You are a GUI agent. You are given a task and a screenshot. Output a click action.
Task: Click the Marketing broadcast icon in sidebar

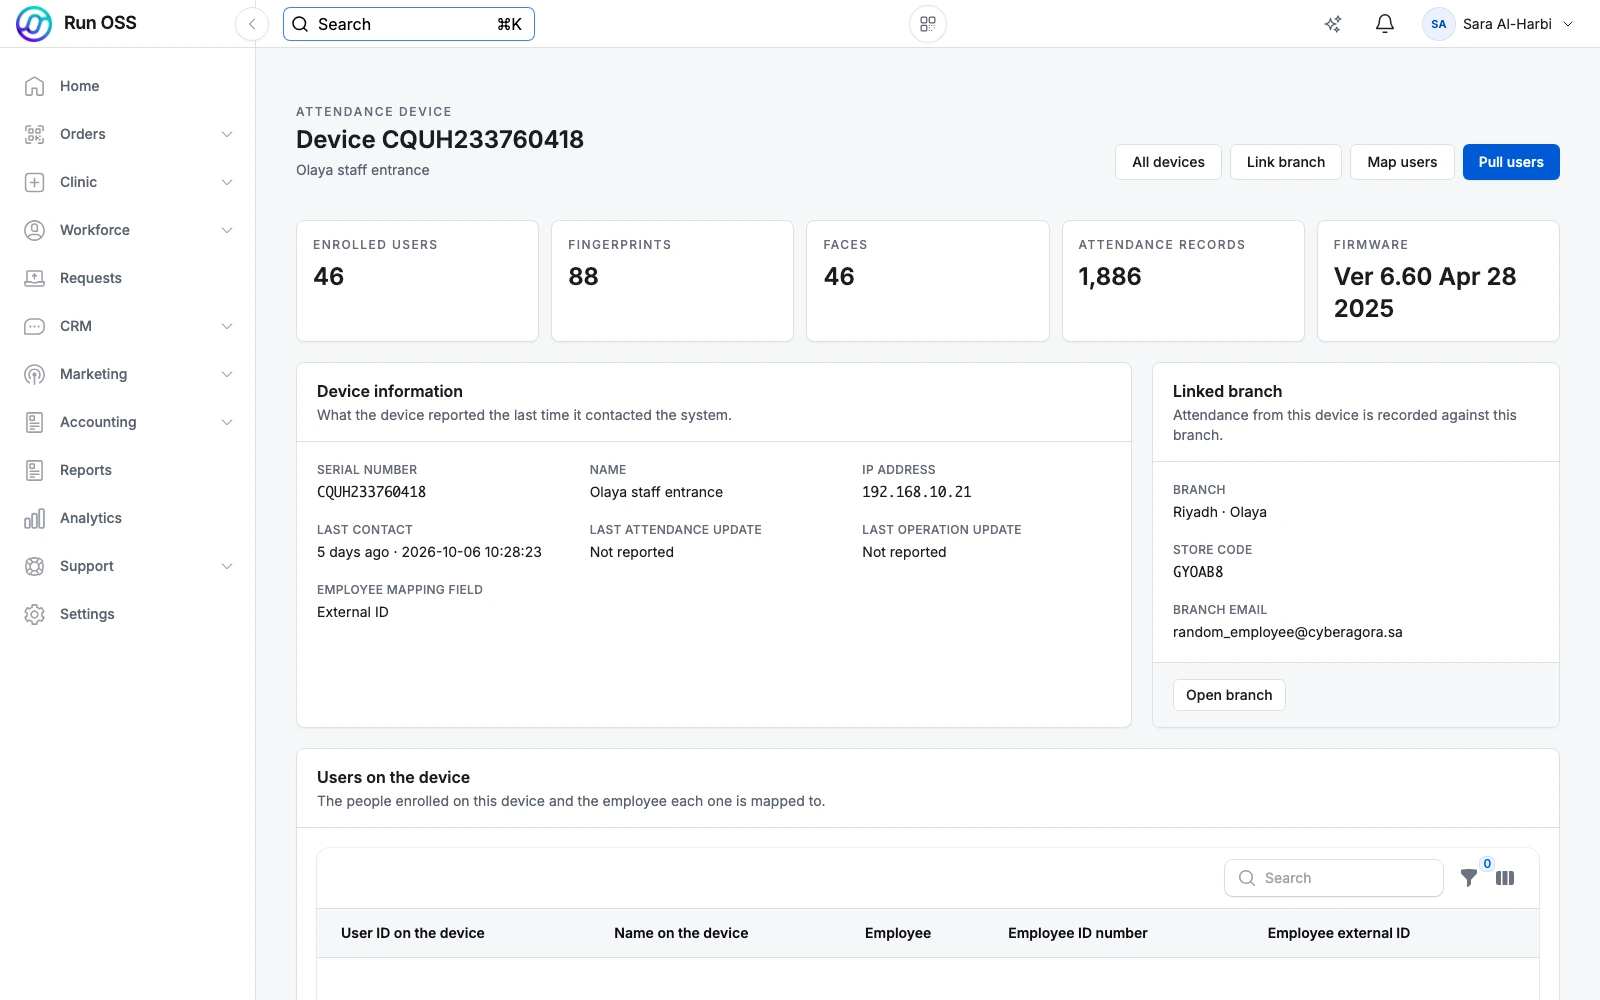(34, 374)
